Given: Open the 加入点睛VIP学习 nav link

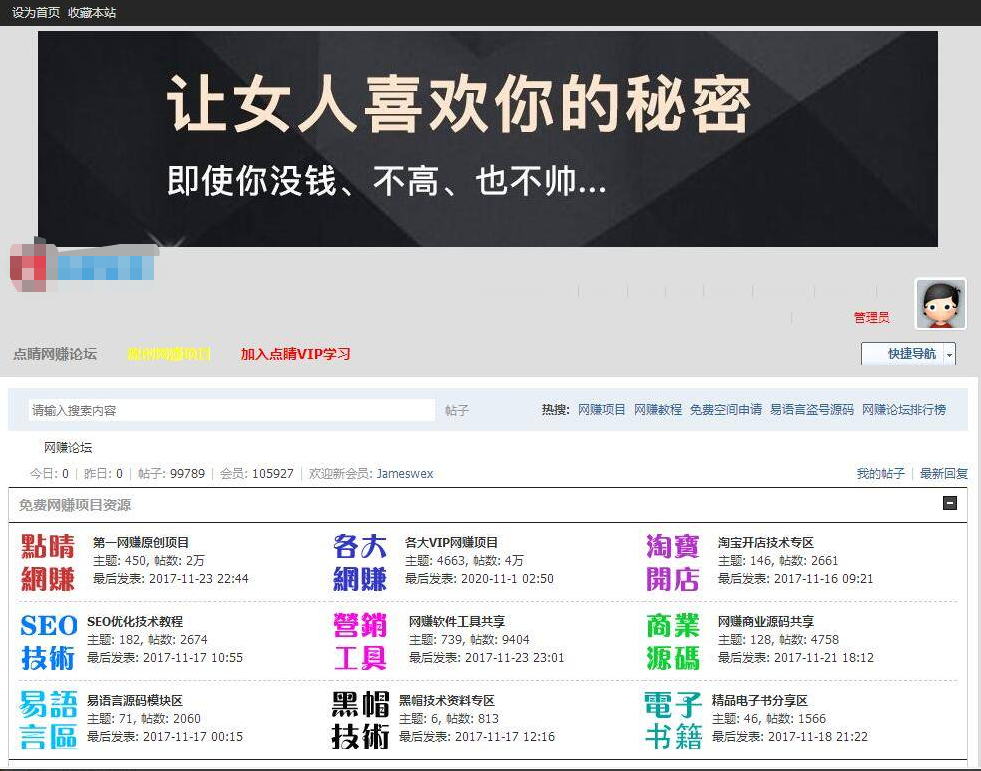Looking at the screenshot, I should click(295, 354).
